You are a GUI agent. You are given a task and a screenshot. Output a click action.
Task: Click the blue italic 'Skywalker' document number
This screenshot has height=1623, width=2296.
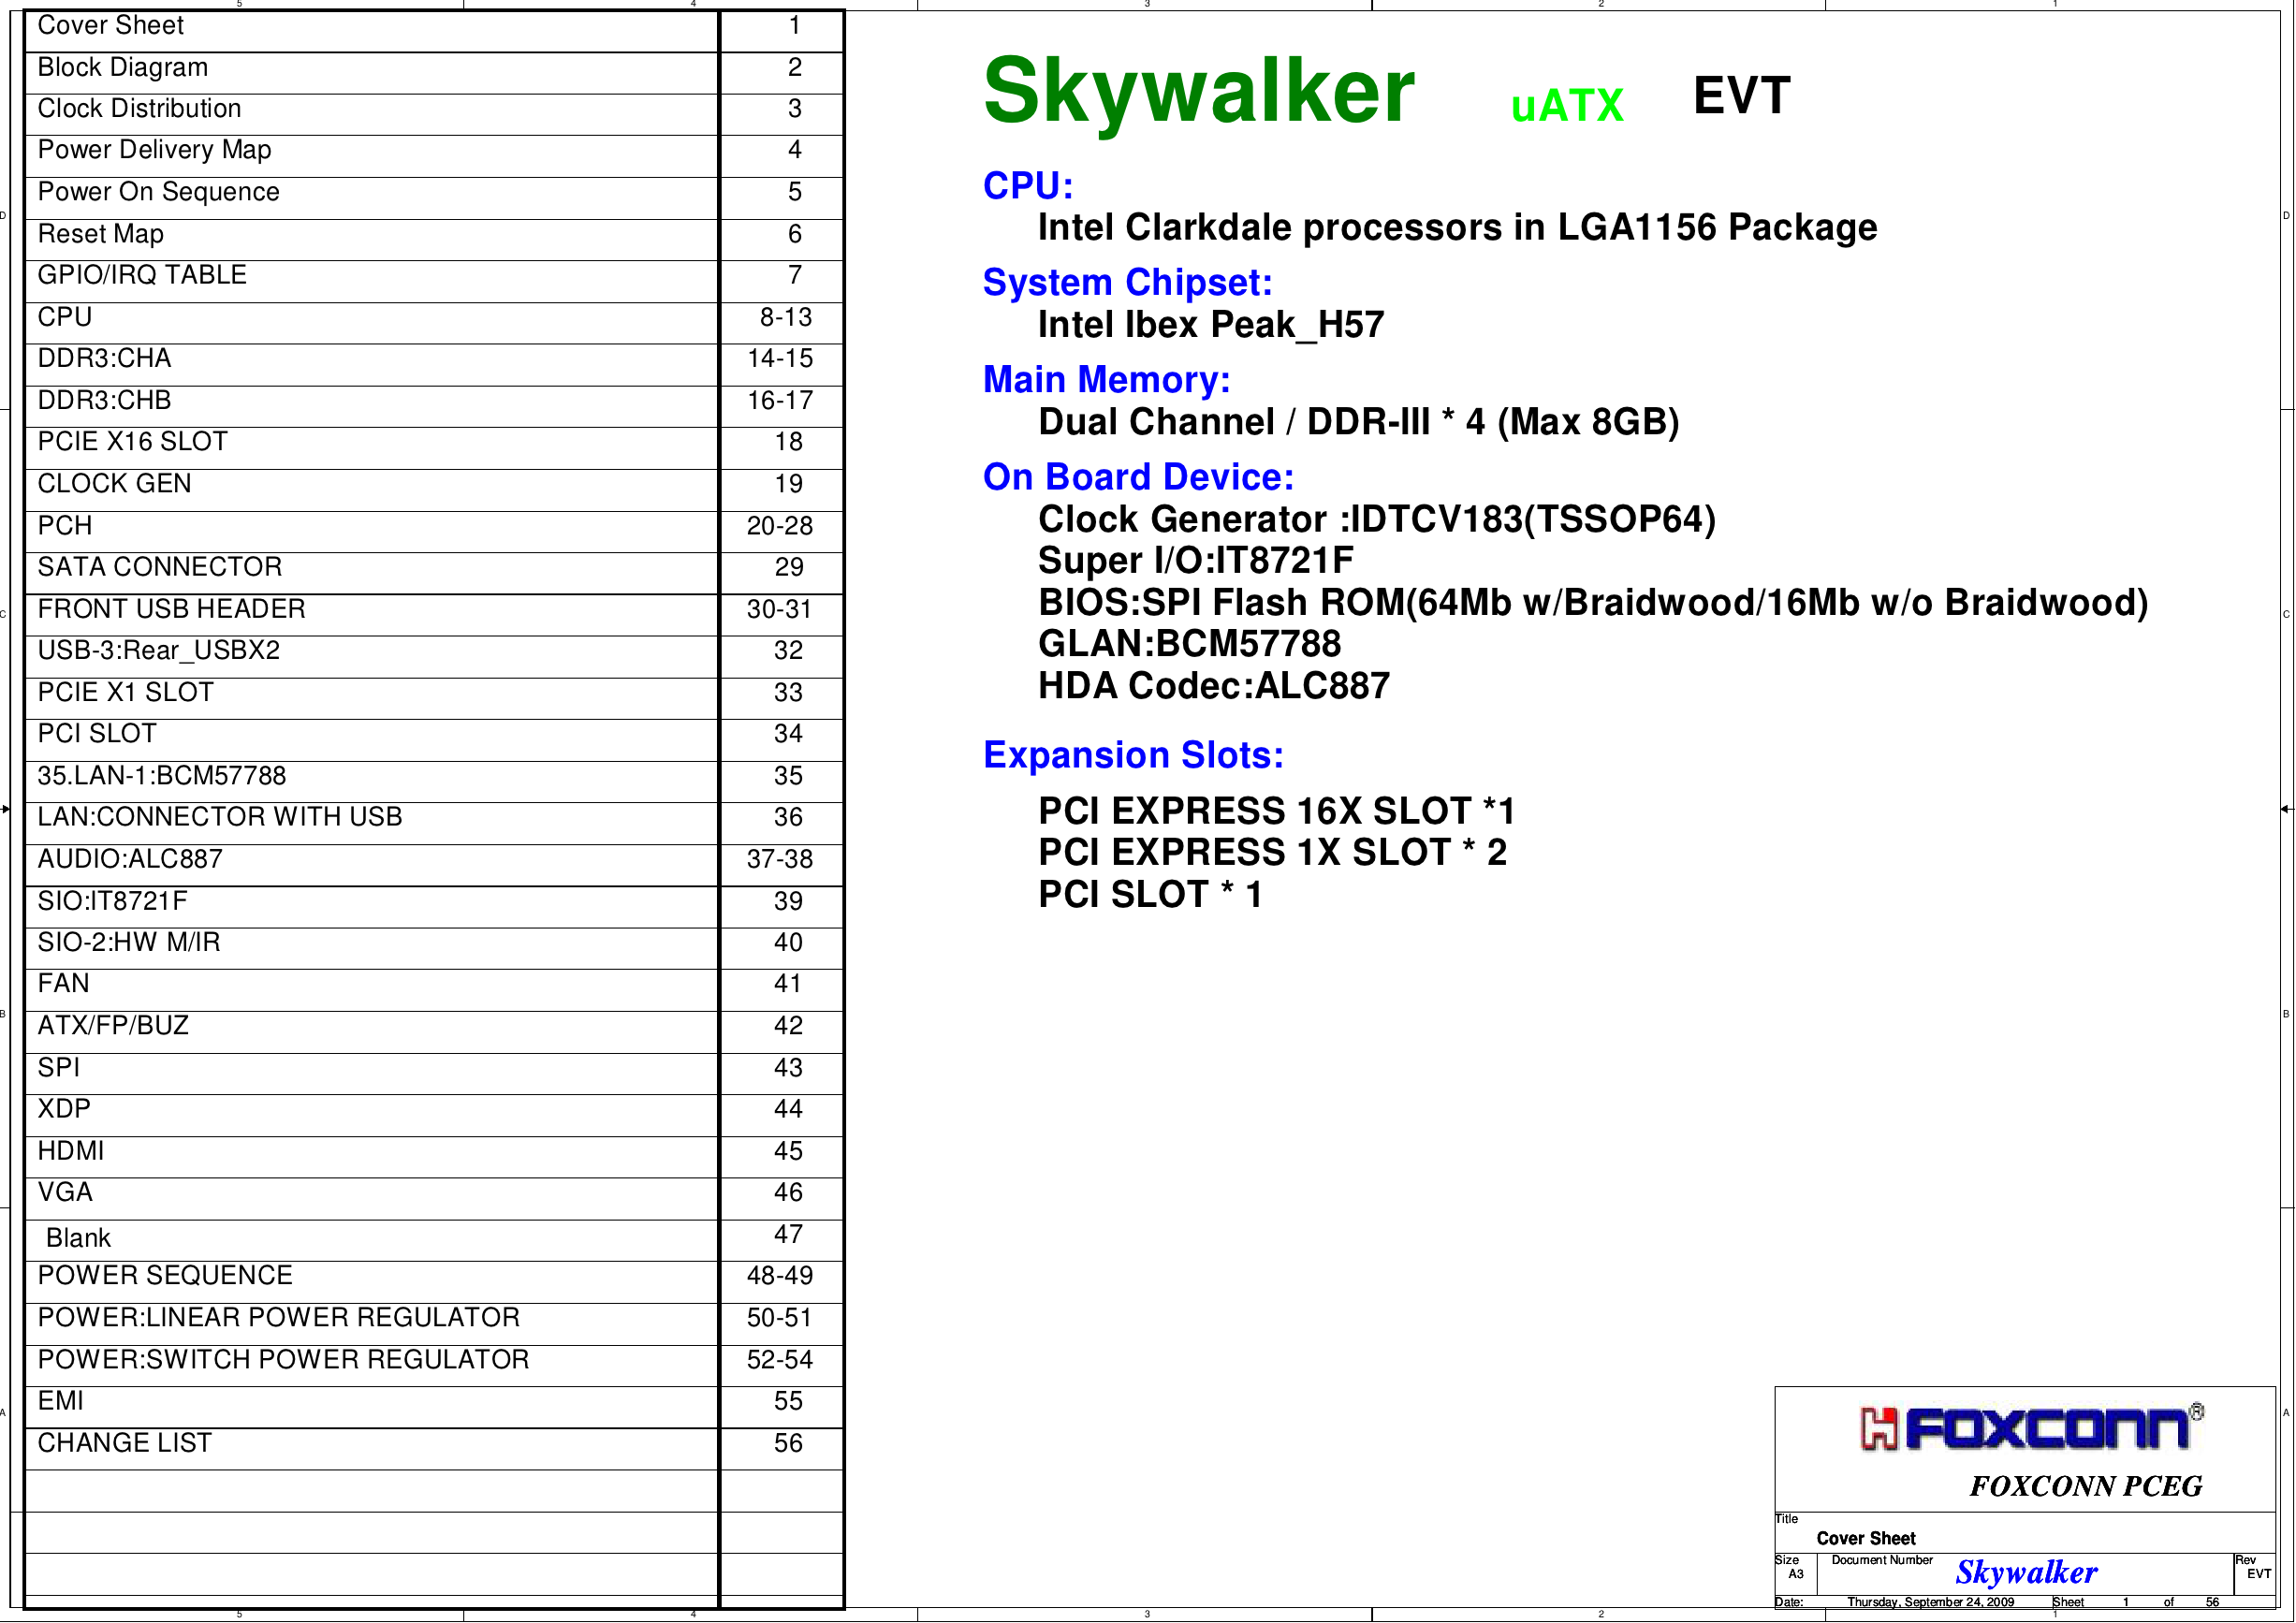click(x=2026, y=1572)
